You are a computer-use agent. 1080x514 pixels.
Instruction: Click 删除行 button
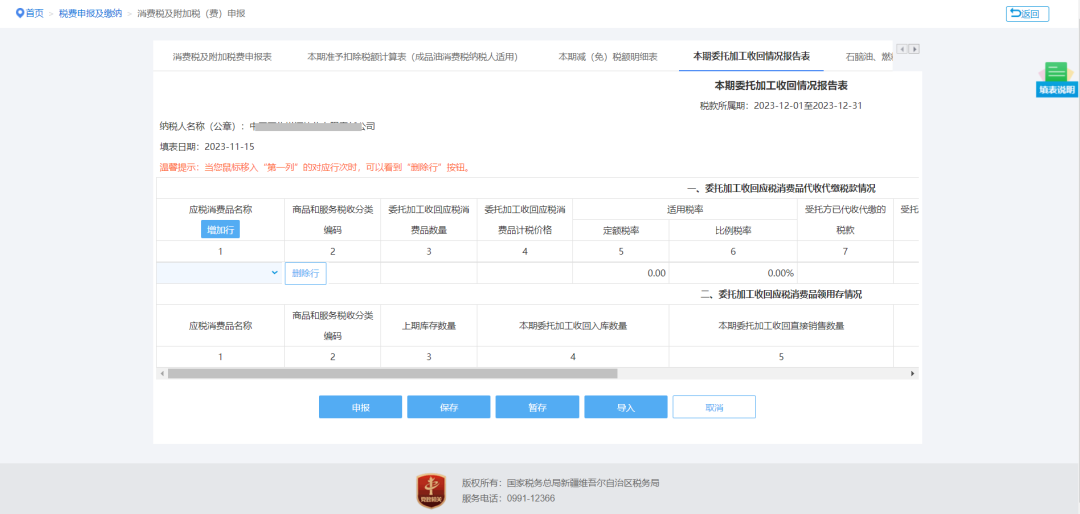click(306, 273)
